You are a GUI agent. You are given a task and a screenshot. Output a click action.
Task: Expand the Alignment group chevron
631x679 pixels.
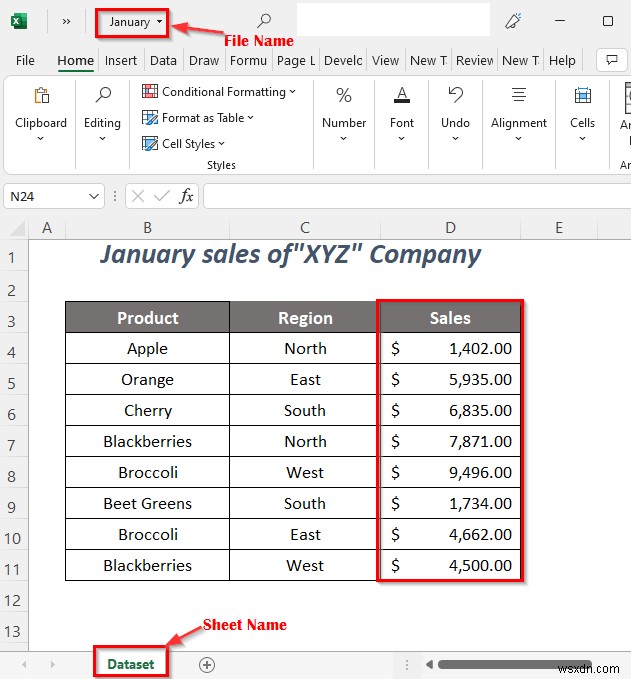[518, 139]
